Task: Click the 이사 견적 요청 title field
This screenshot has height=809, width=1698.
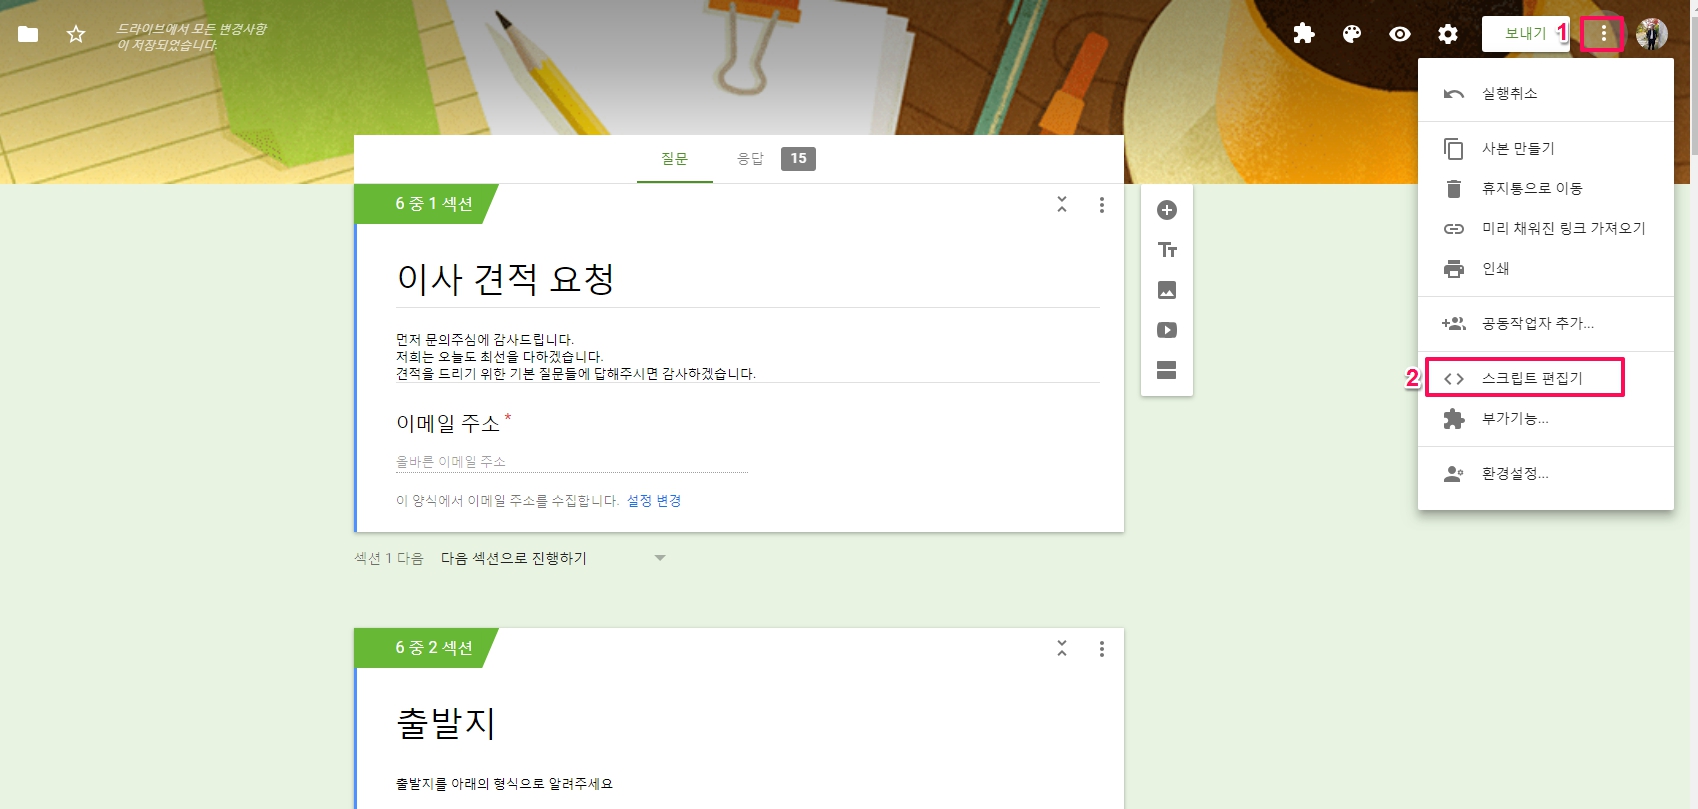Action: click(x=748, y=279)
